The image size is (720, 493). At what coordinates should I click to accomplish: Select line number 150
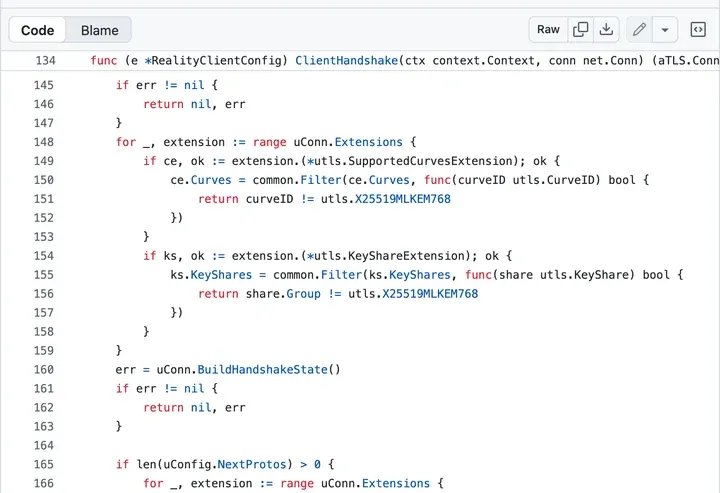(44, 180)
